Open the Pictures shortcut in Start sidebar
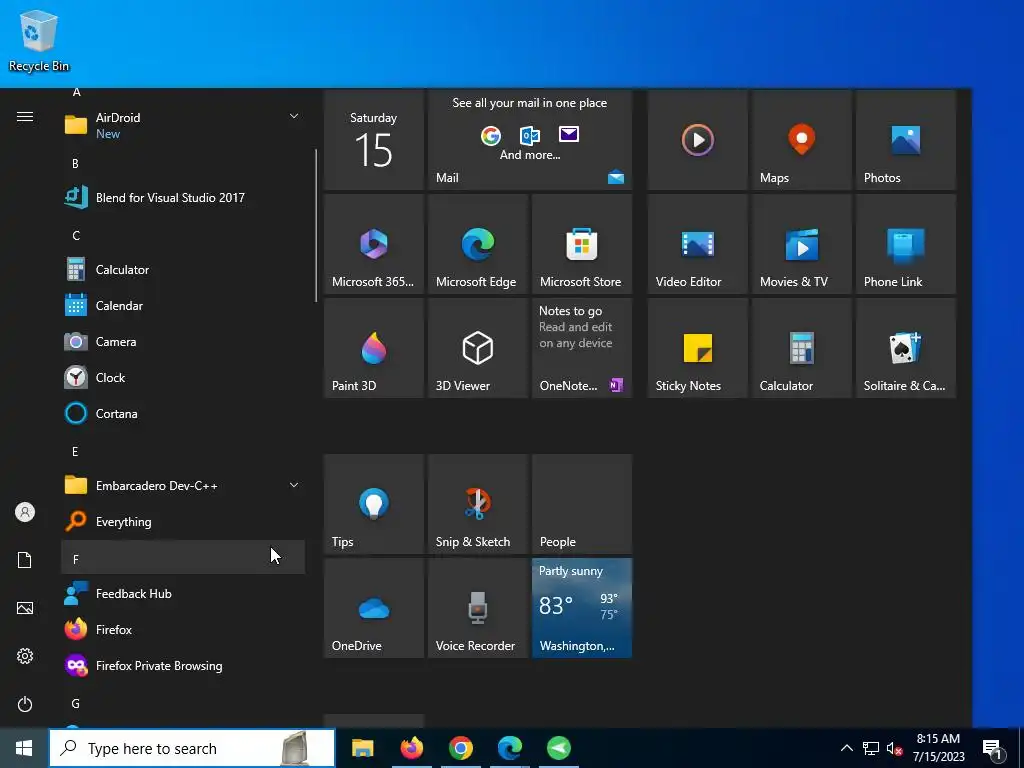This screenshot has height=768, width=1024. pos(25,608)
